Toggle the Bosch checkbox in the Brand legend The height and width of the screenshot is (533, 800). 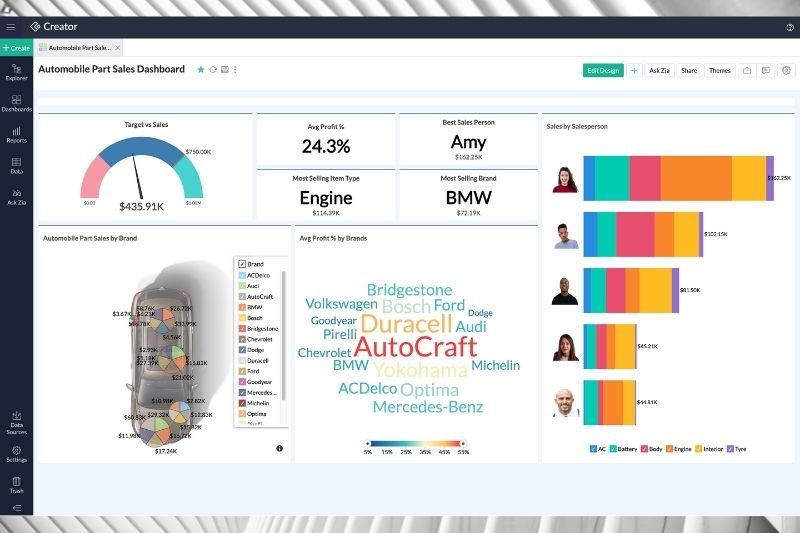pyautogui.click(x=242, y=318)
